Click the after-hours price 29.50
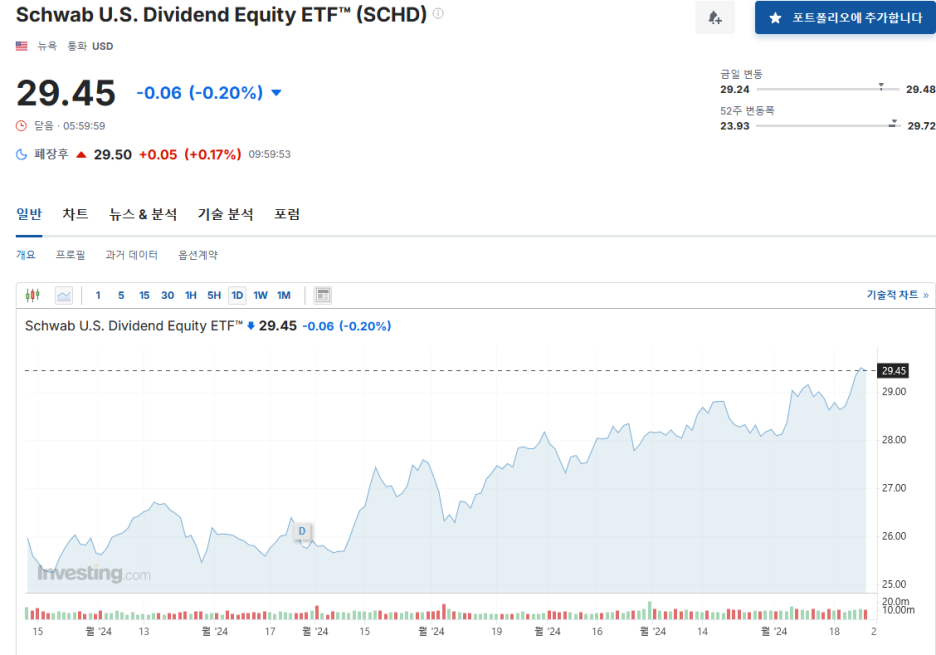936x655 pixels. click(113, 155)
